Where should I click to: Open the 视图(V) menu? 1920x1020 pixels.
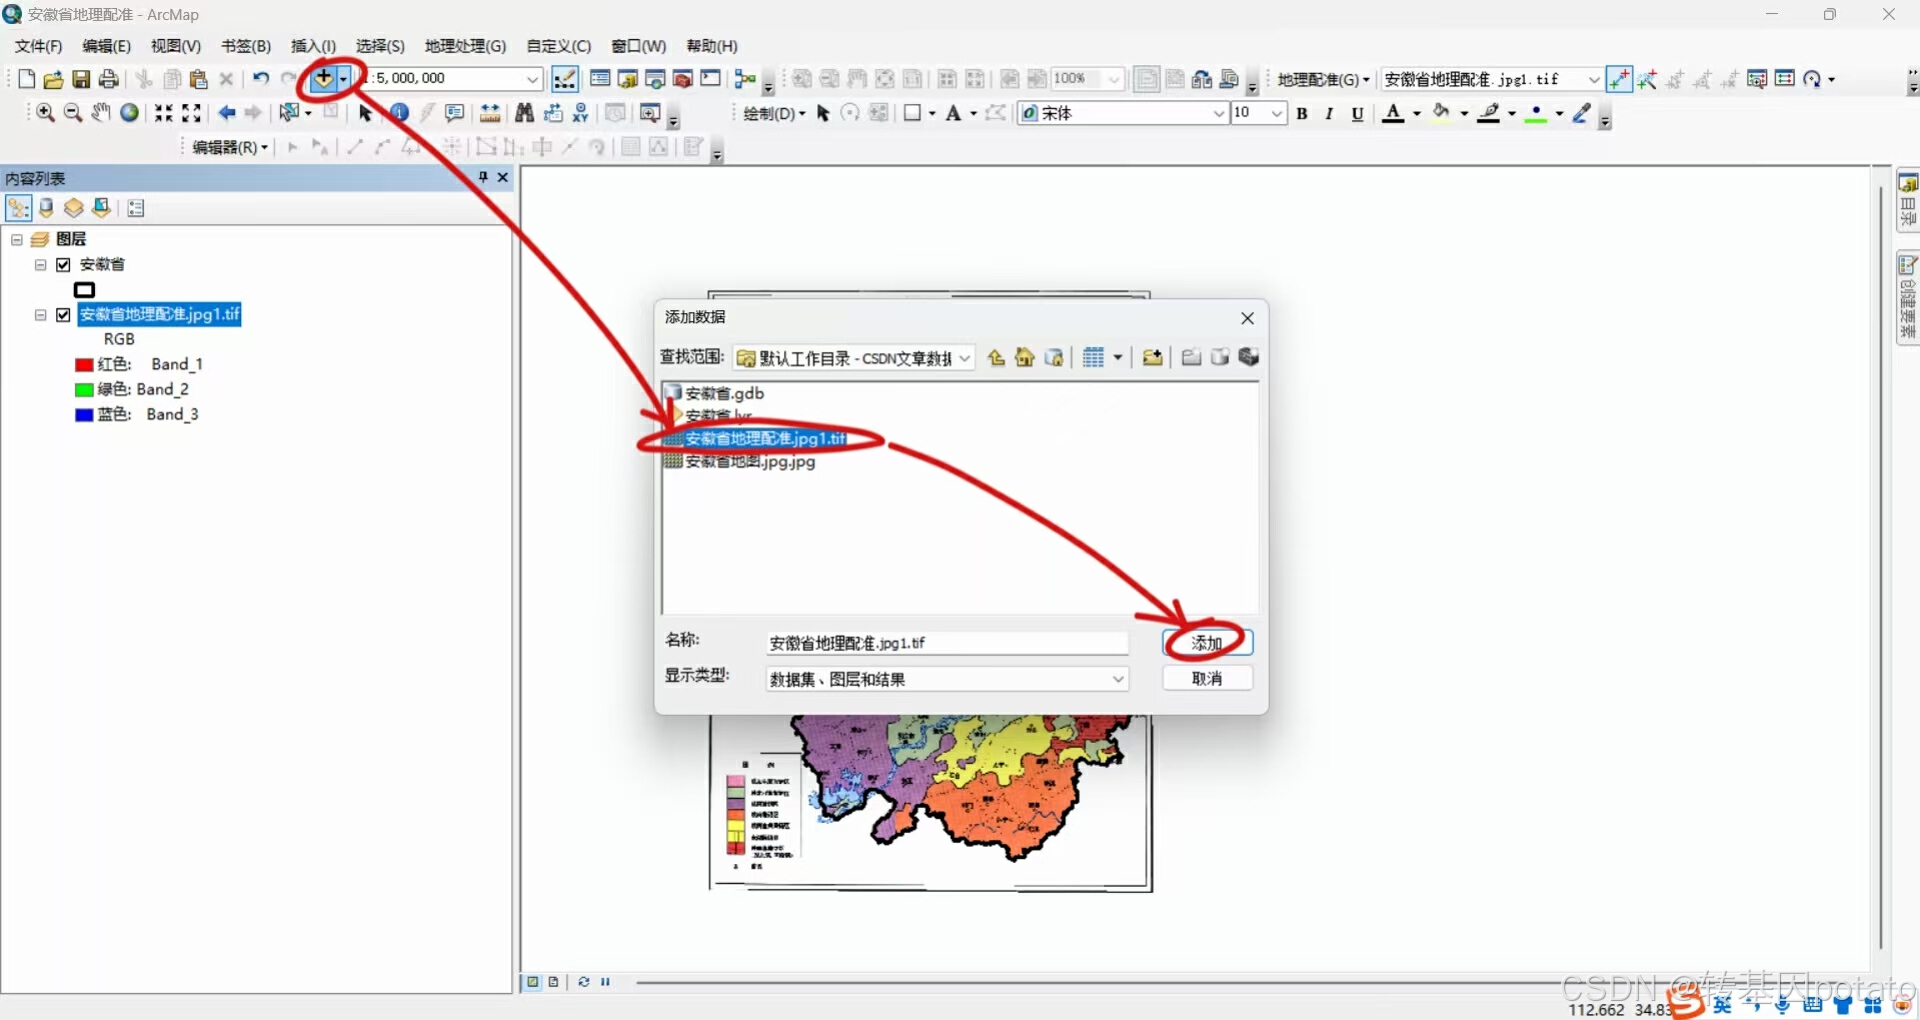pos(176,46)
